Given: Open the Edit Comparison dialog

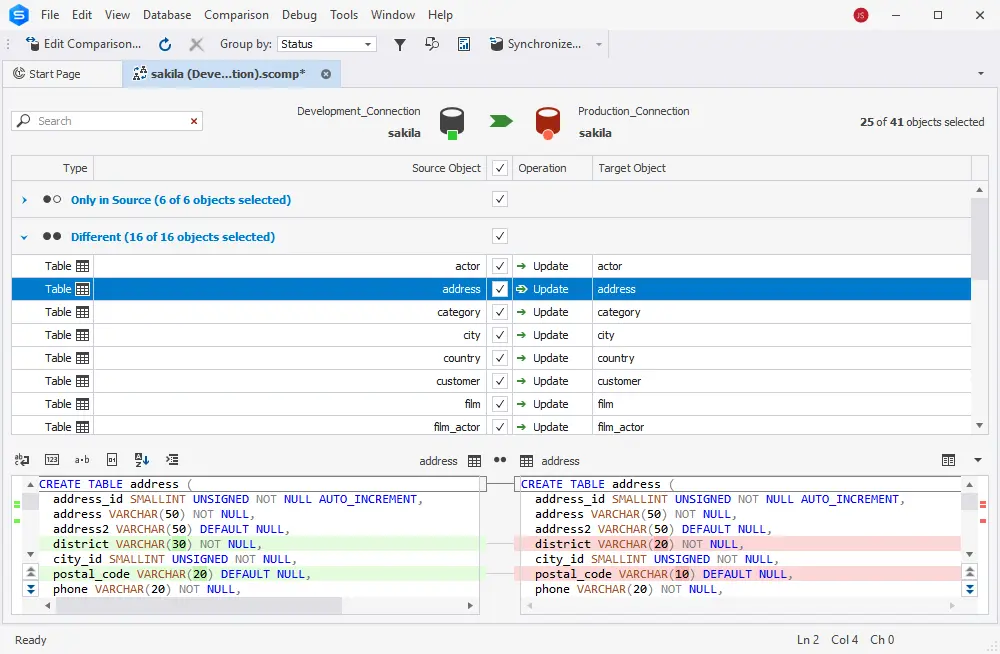Looking at the screenshot, I should [x=84, y=44].
